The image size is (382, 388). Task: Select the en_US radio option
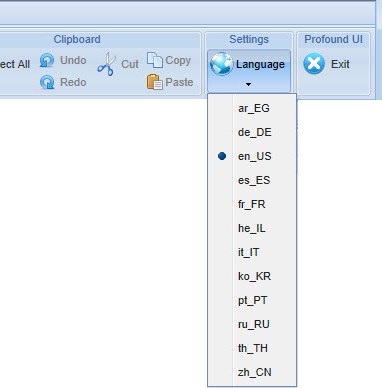coord(222,156)
